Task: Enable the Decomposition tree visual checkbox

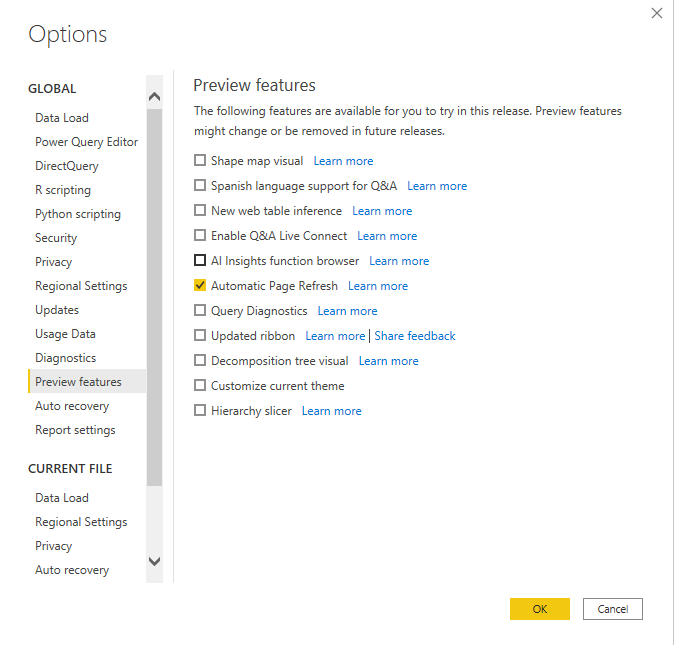Action: [200, 360]
